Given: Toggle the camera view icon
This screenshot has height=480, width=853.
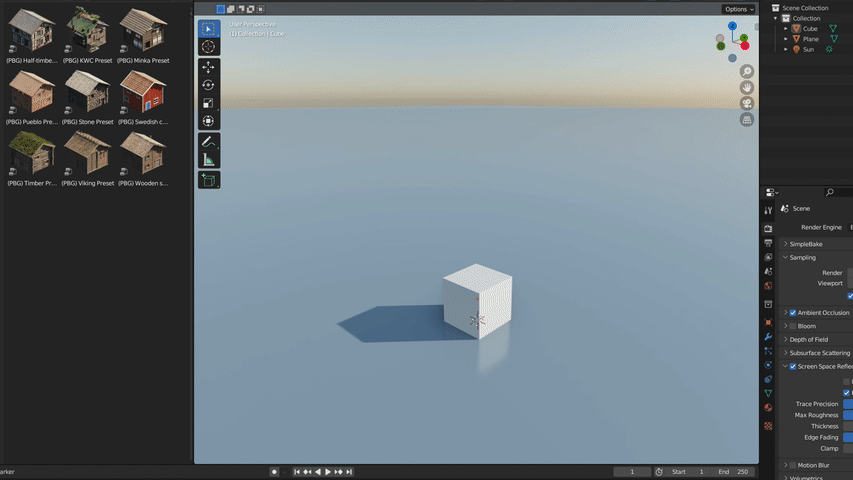Looking at the screenshot, I should 747,103.
